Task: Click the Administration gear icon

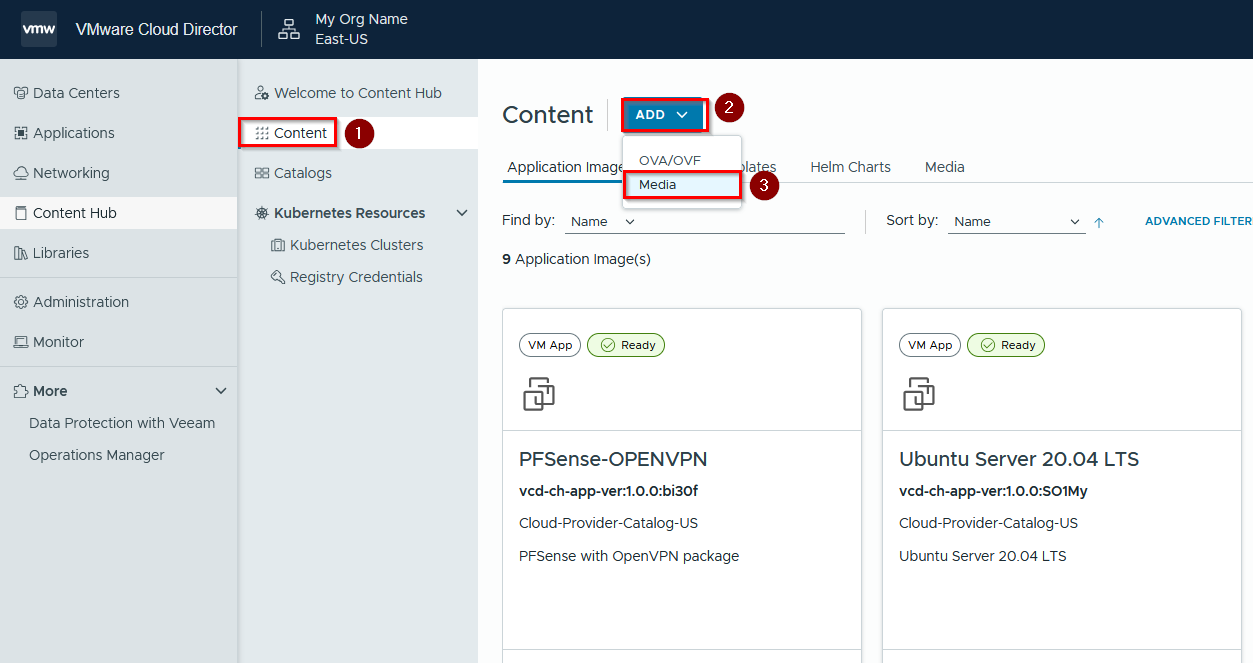Action: point(20,302)
